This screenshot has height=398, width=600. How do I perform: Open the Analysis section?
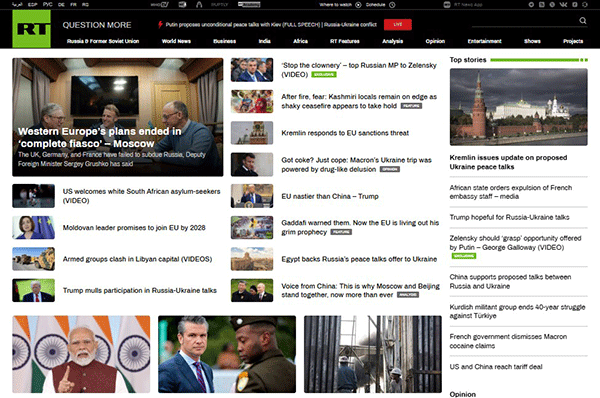coord(393,41)
